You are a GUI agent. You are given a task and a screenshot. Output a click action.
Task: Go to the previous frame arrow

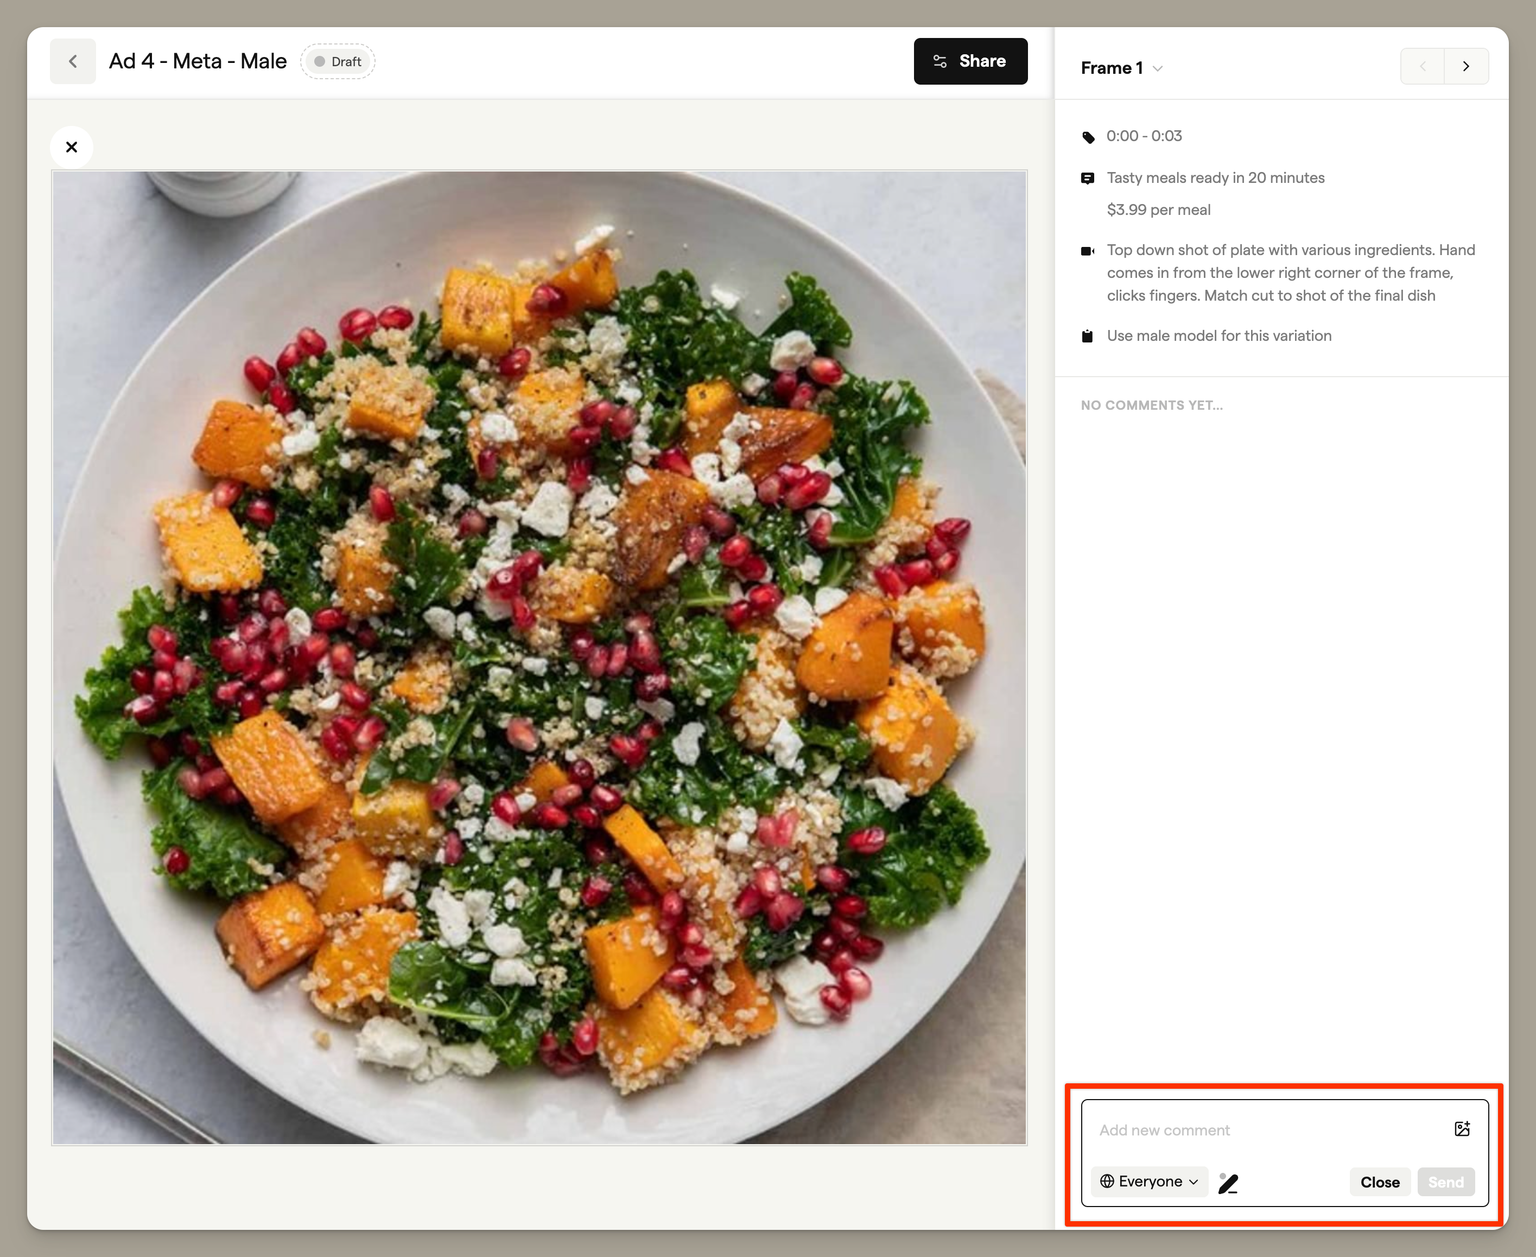point(1422,67)
